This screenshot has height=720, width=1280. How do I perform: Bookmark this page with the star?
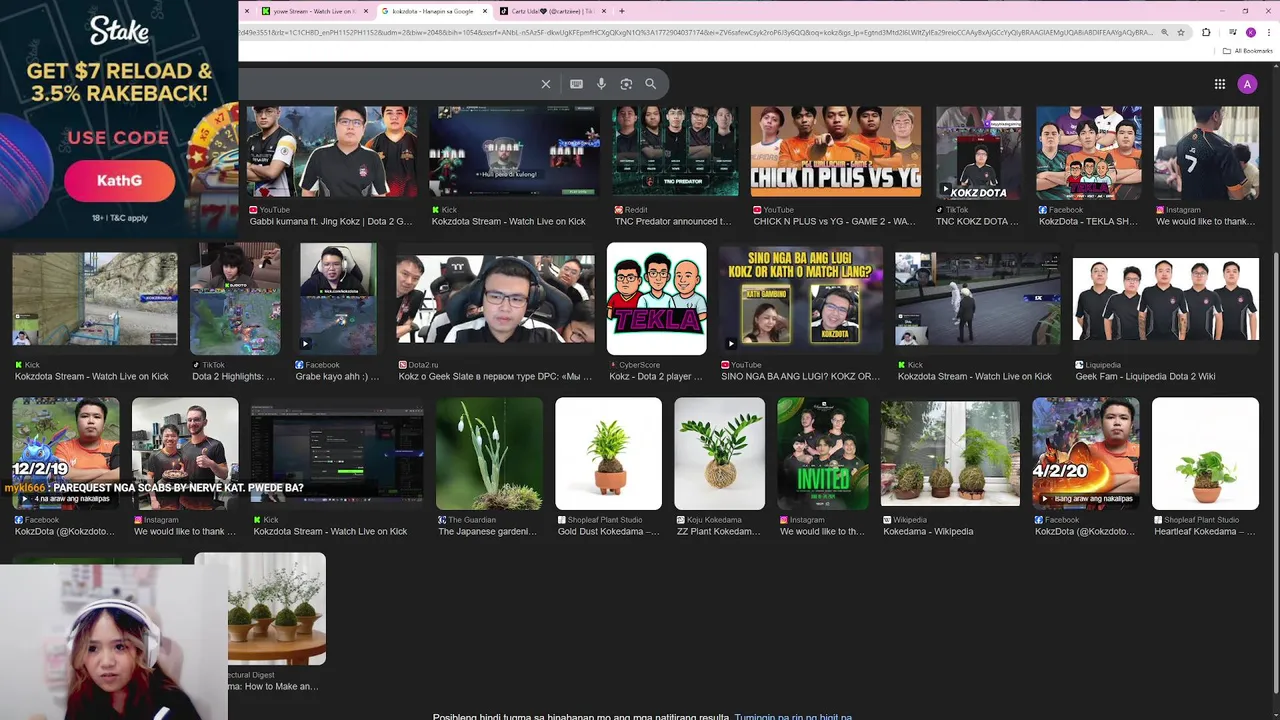pyautogui.click(x=1181, y=32)
